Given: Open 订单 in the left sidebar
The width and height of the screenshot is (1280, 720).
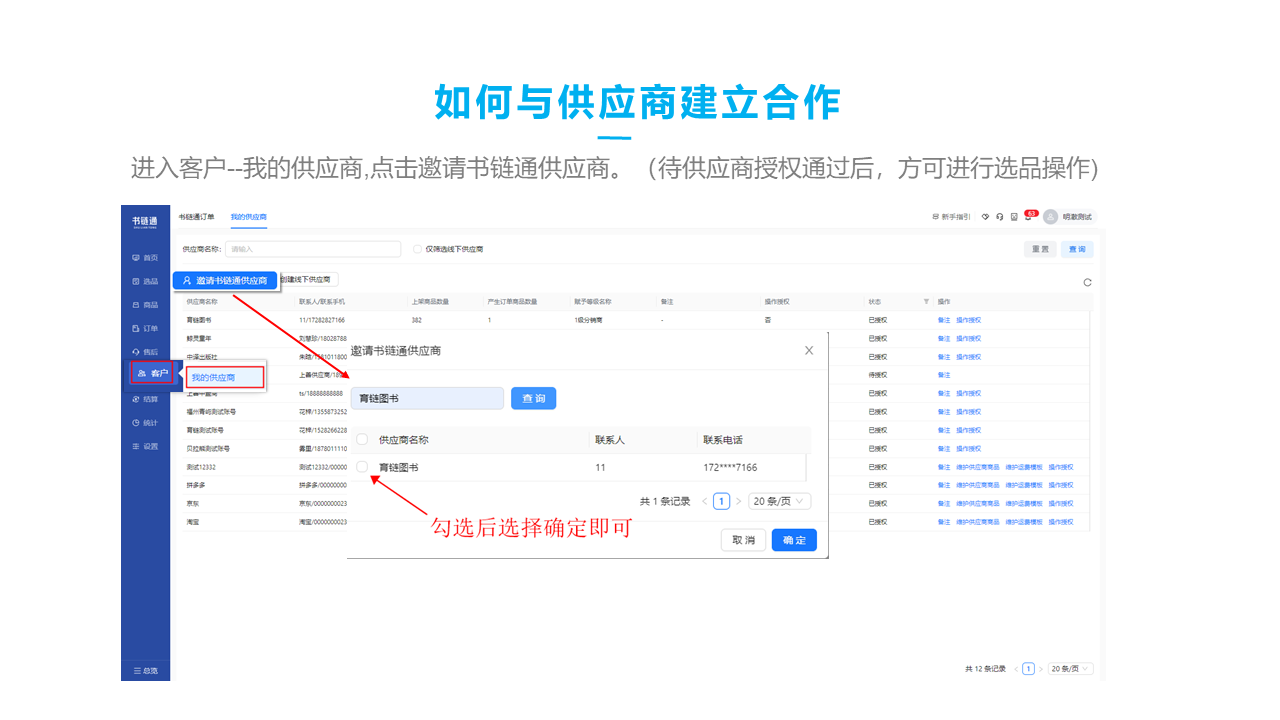Looking at the screenshot, I should pyautogui.click(x=145, y=328).
